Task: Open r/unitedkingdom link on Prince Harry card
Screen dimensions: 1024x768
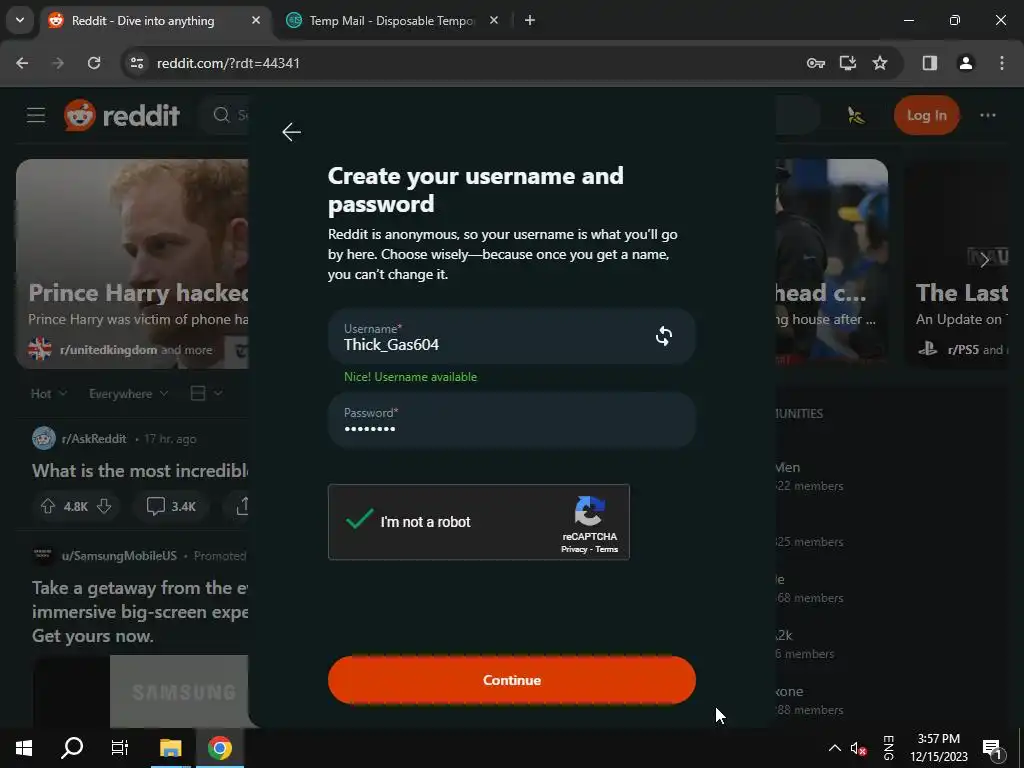Action: 108,350
